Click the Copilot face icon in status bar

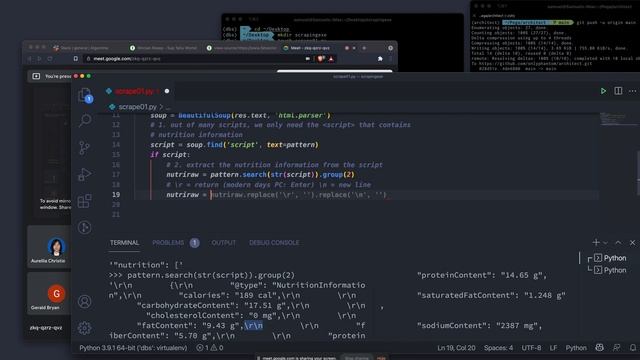click(x=599, y=348)
